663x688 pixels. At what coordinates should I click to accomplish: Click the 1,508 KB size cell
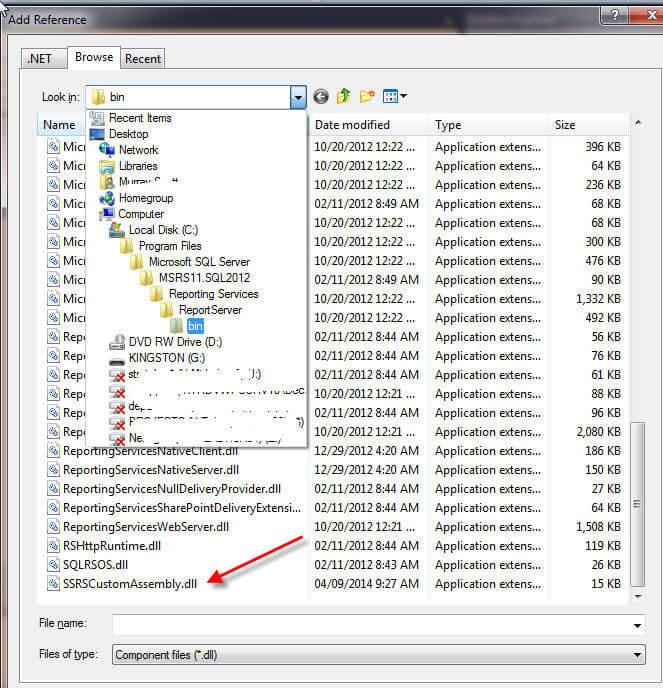pos(598,527)
